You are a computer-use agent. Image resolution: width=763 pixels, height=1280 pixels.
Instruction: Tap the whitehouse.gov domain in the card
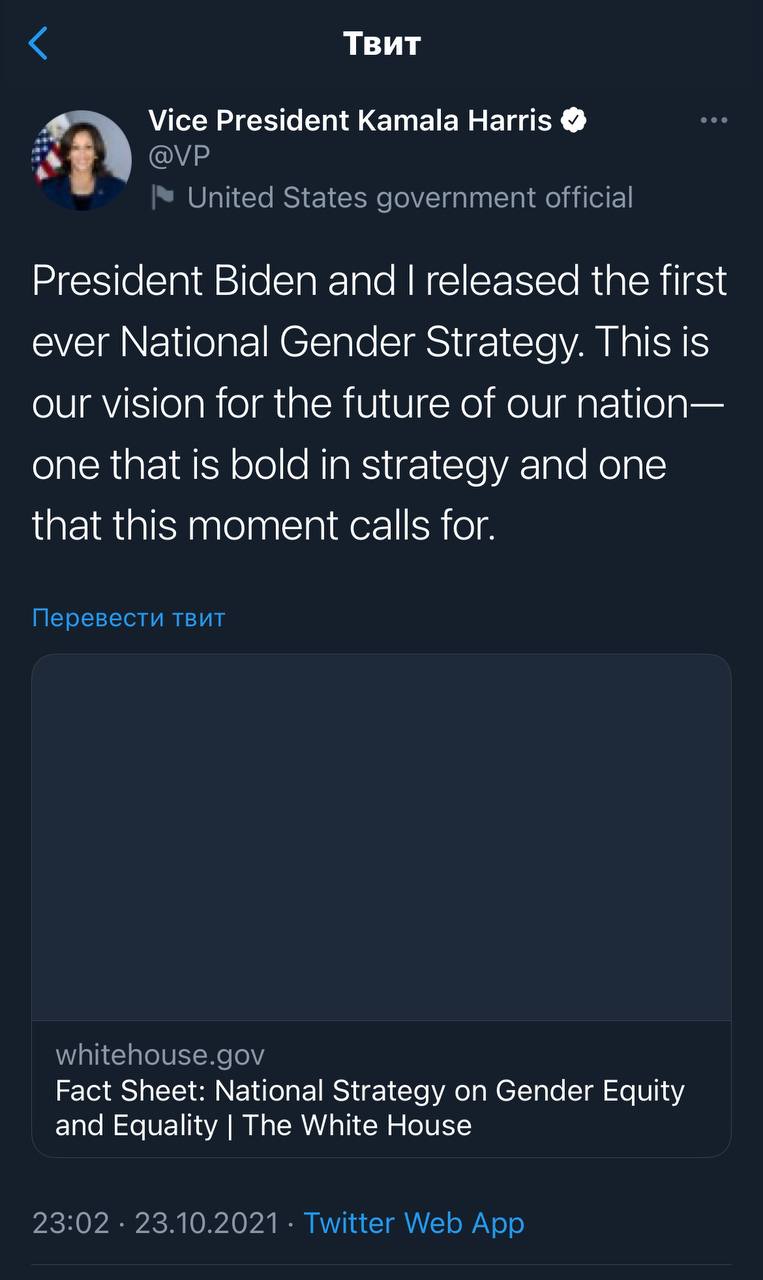pyautogui.click(x=160, y=1054)
